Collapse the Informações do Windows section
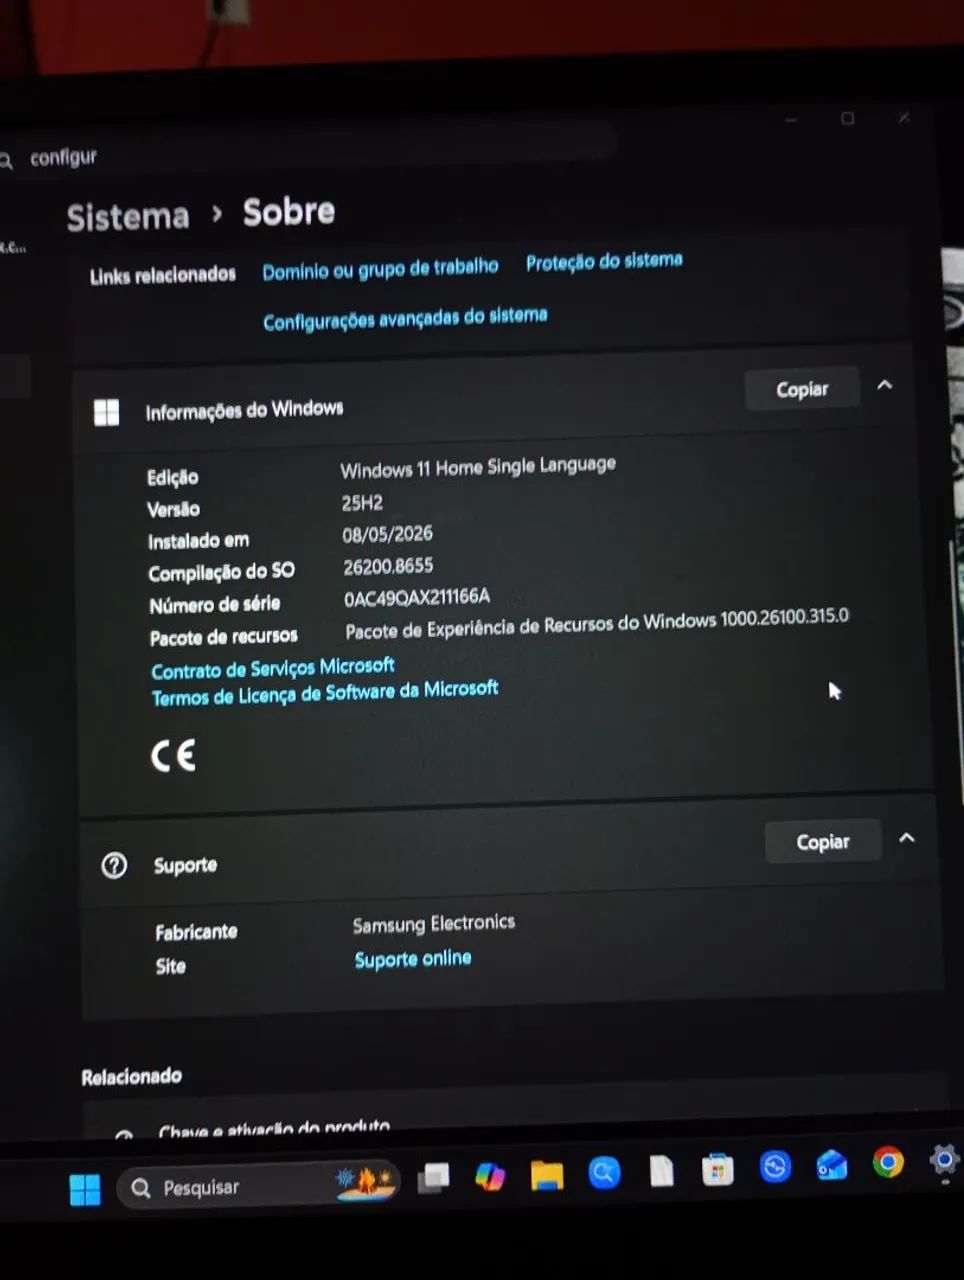This screenshot has width=964, height=1280. click(x=885, y=385)
